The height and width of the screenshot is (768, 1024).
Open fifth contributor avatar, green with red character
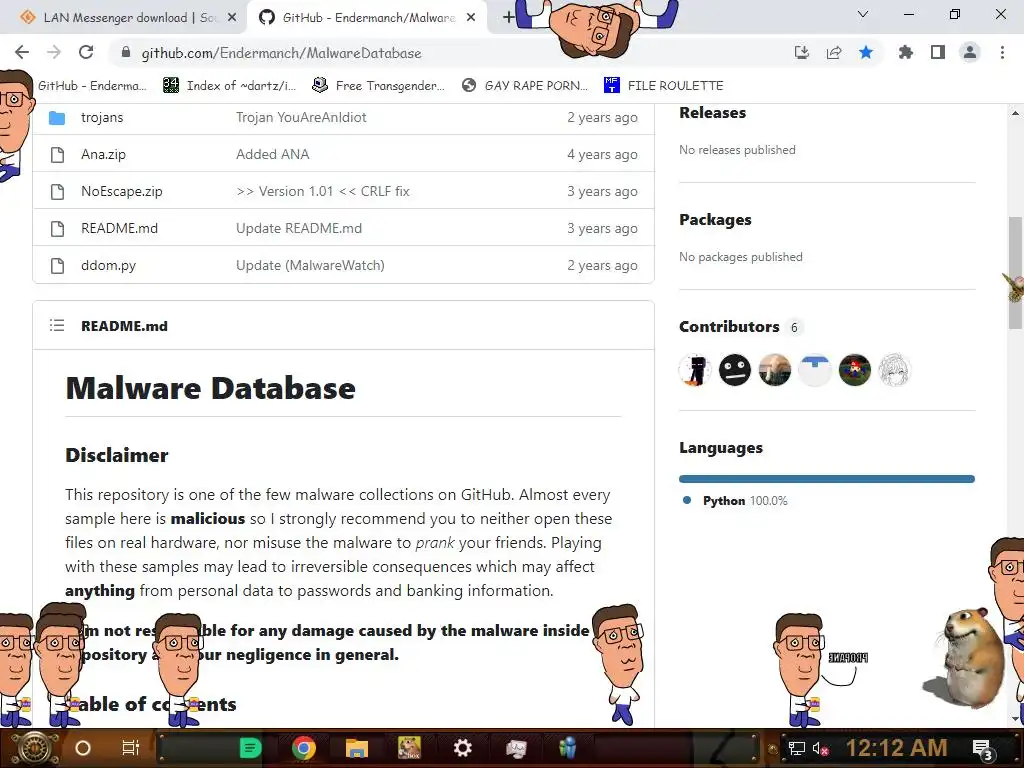coord(854,370)
